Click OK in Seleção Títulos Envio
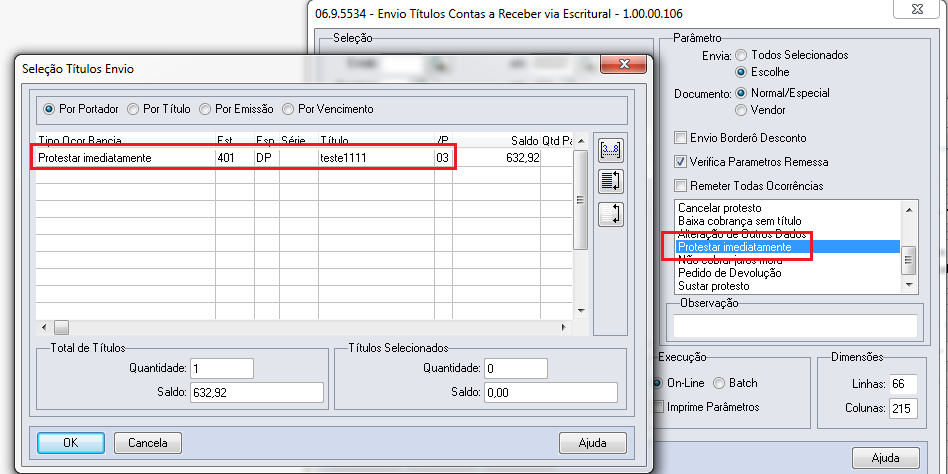 pos(71,443)
